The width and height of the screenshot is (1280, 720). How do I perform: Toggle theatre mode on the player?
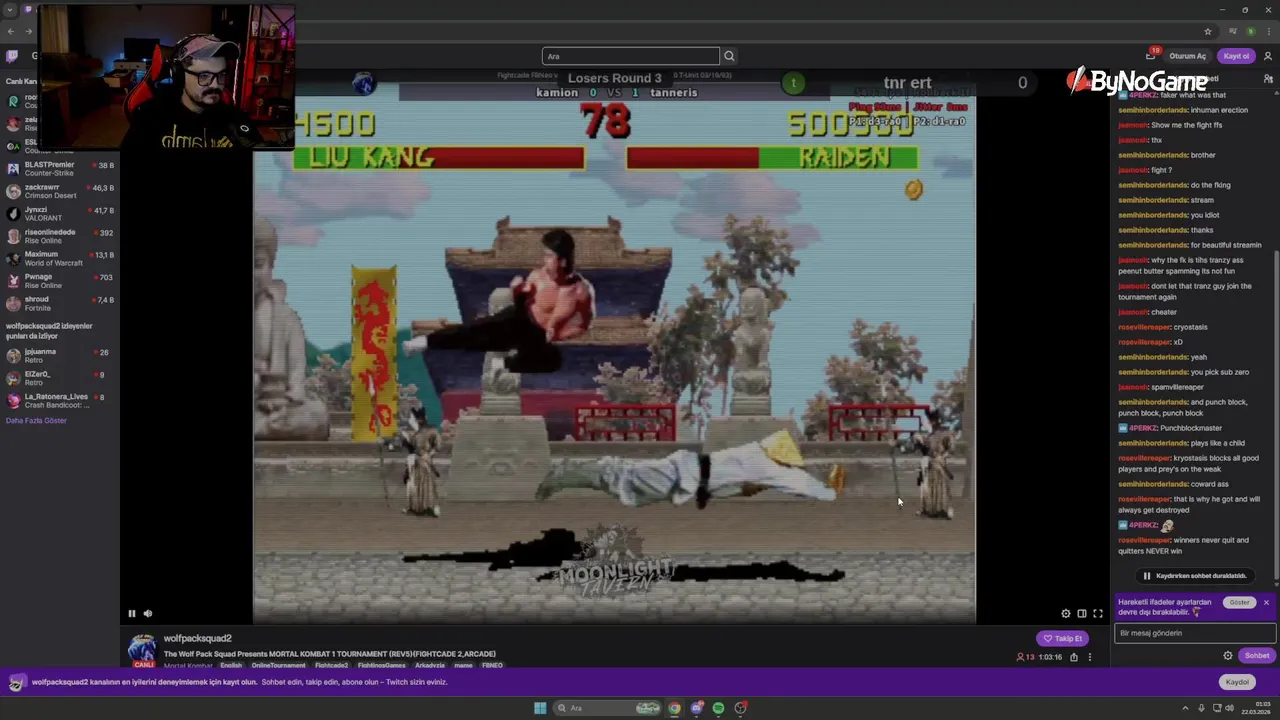point(1081,613)
